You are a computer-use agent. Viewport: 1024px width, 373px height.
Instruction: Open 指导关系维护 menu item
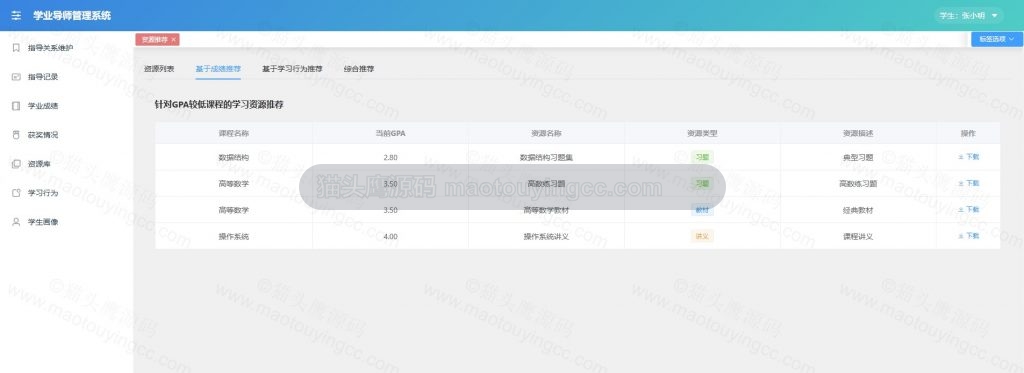point(67,48)
